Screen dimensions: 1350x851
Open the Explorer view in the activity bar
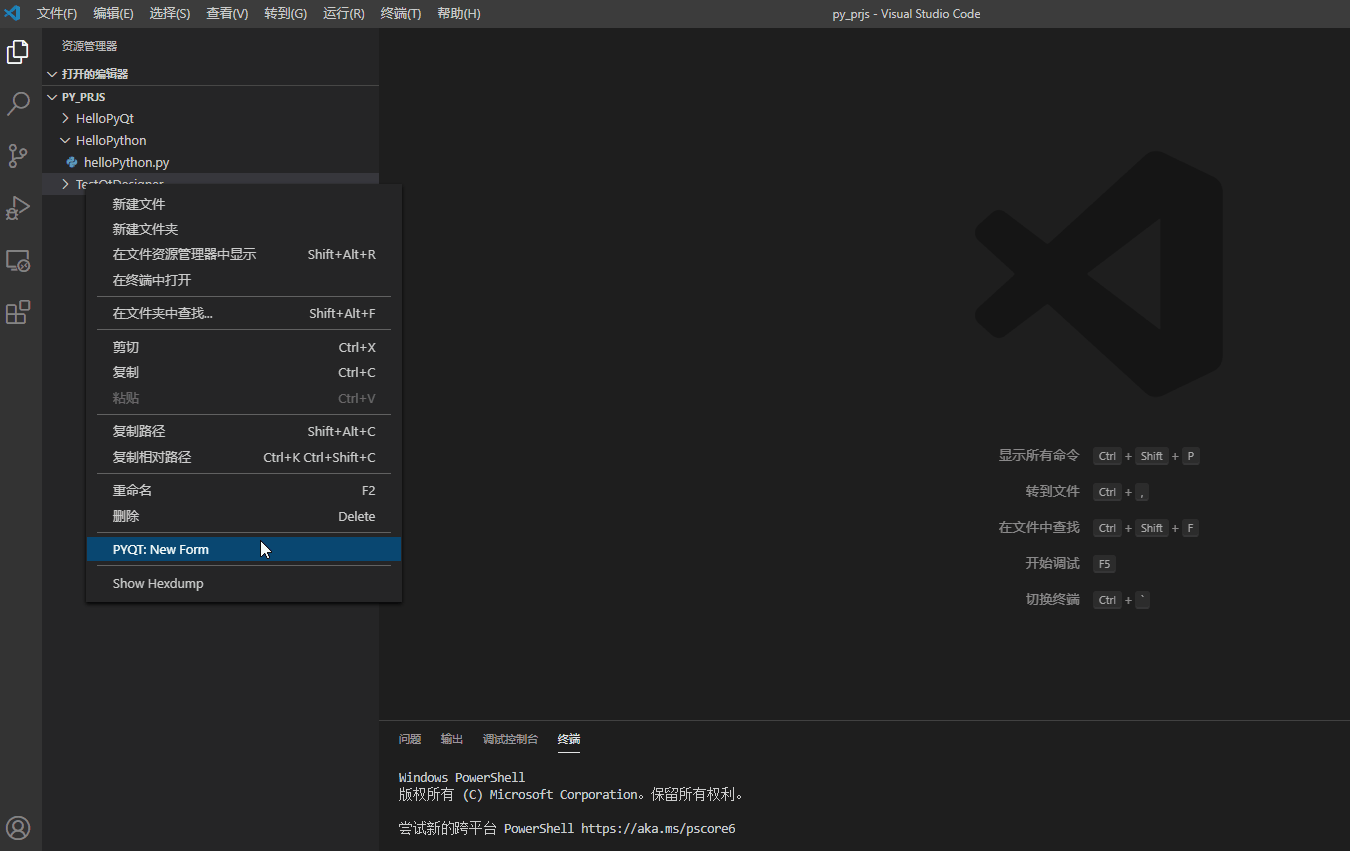[17, 51]
